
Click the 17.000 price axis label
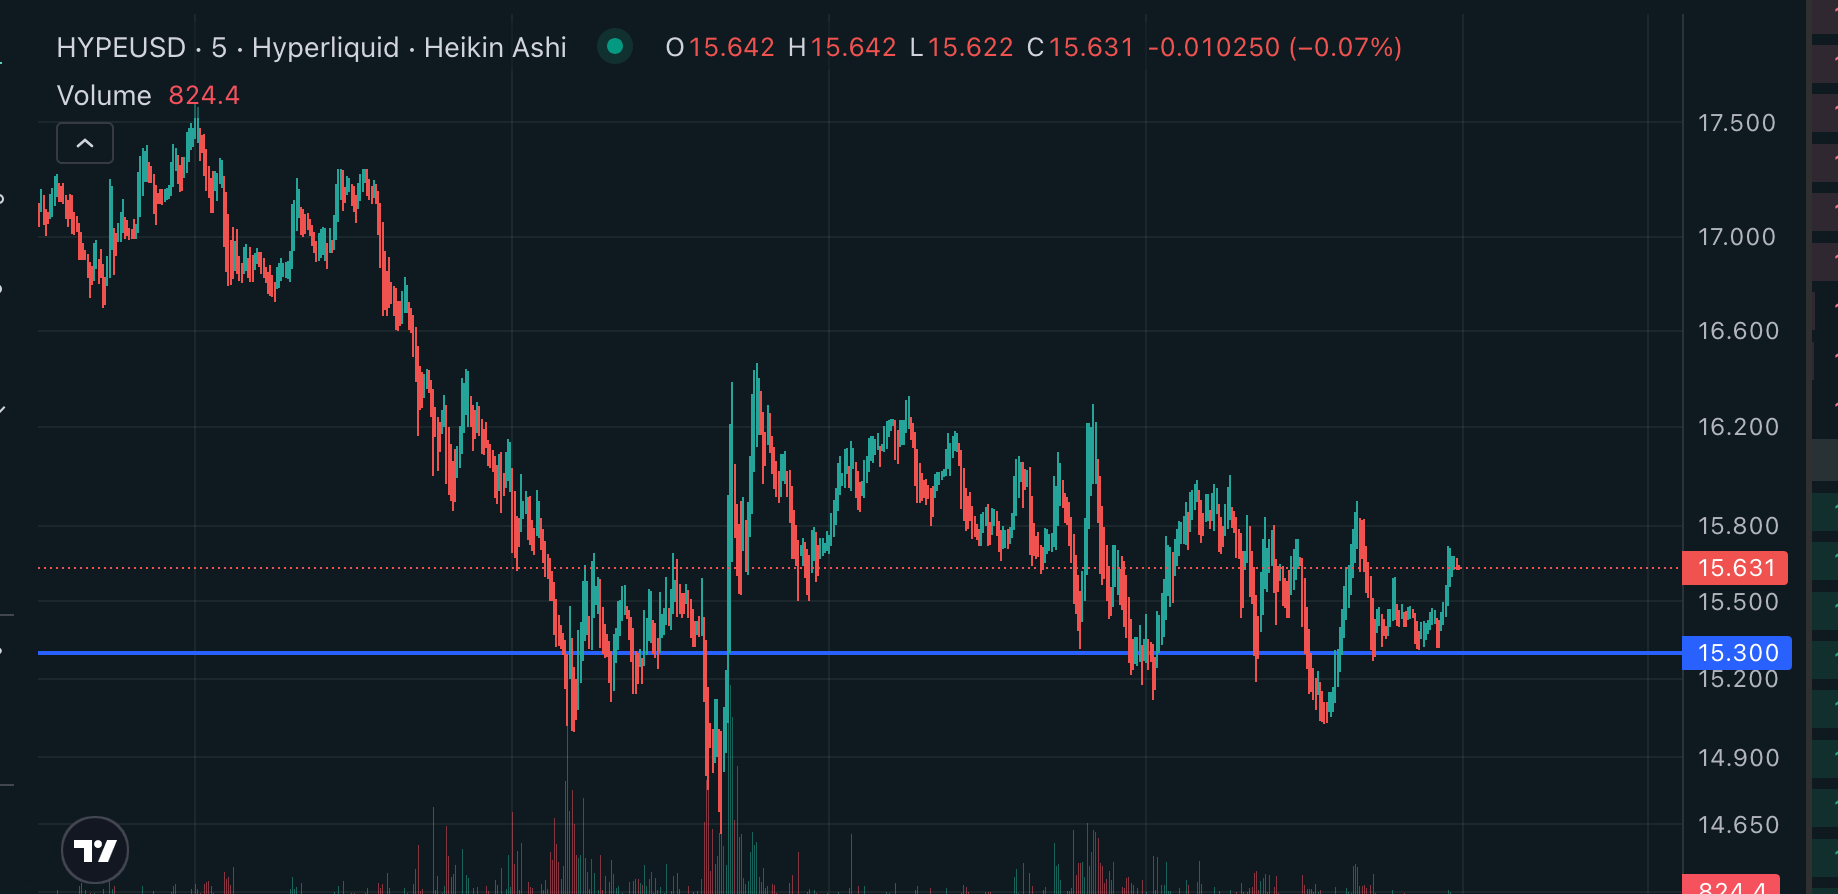[x=1737, y=237]
